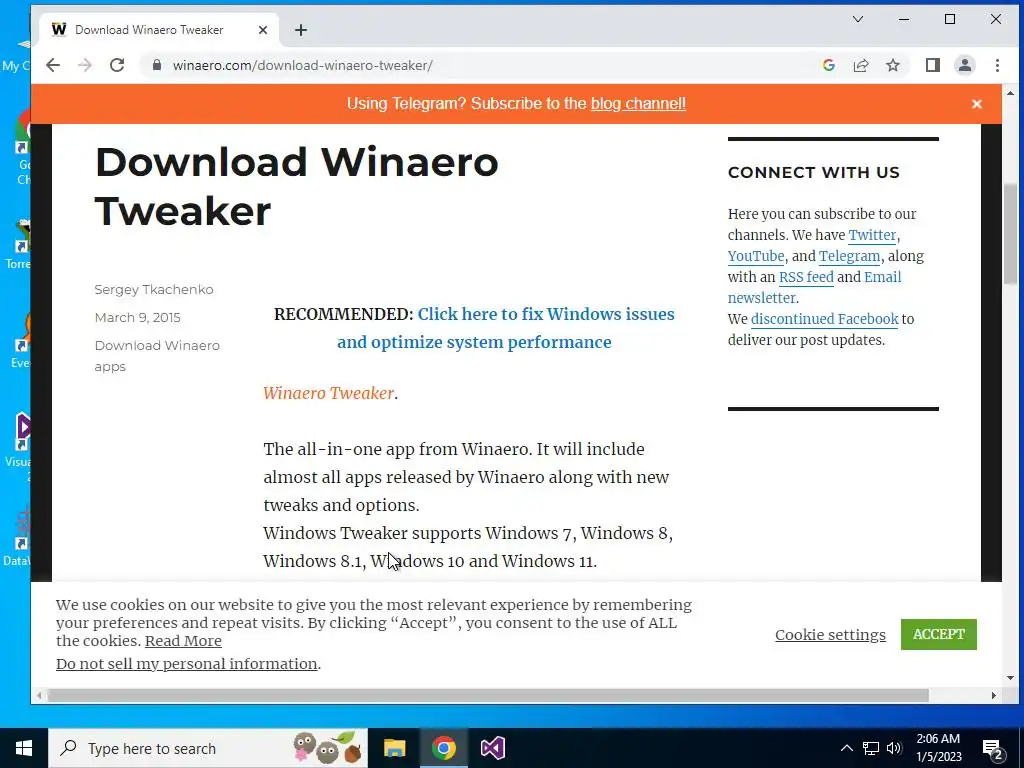The image size is (1024, 768).
Task: Open Chrome side panel
Action: coord(933,65)
